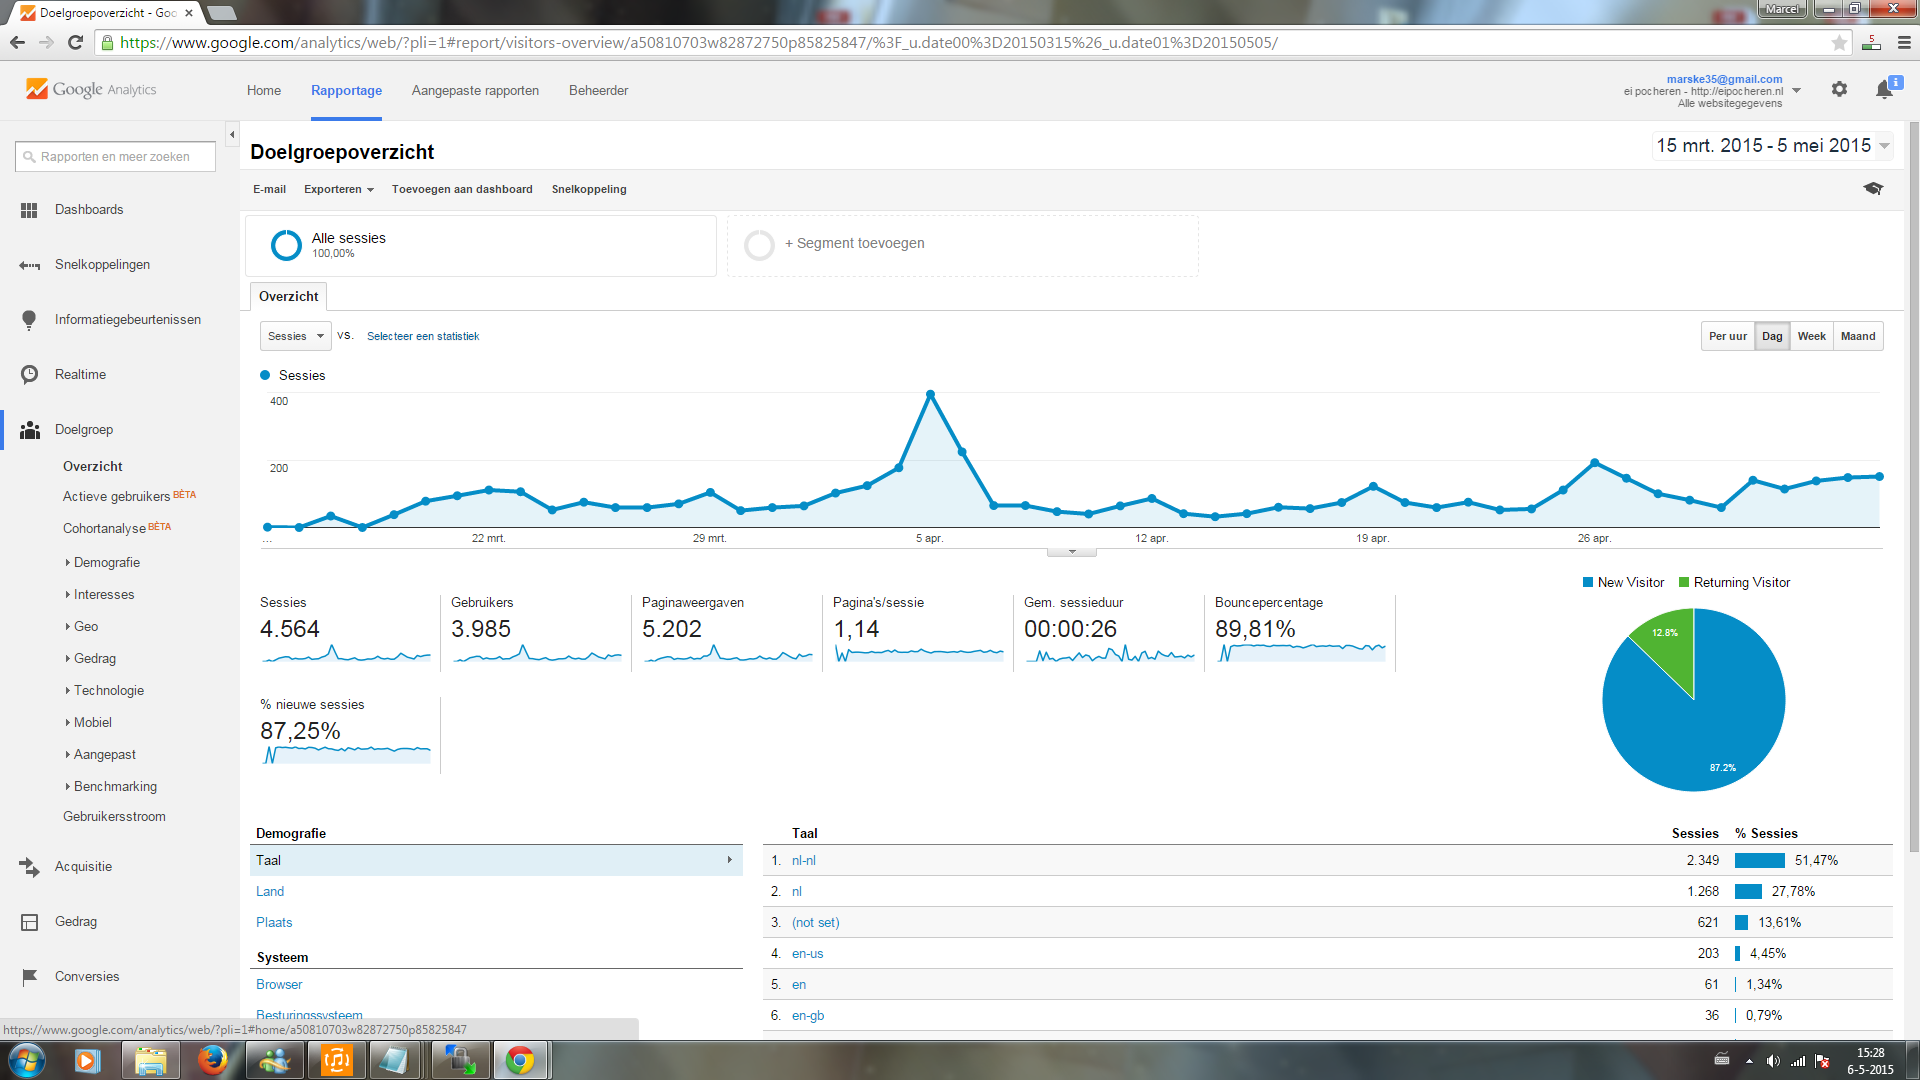
Task: Open the account selector dropdown arrow
Action: pos(1797,90)
